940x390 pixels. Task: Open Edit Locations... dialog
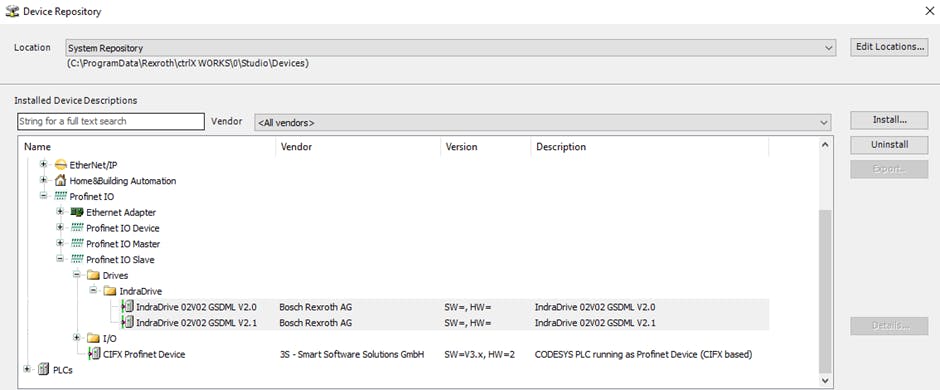point(889,47)
